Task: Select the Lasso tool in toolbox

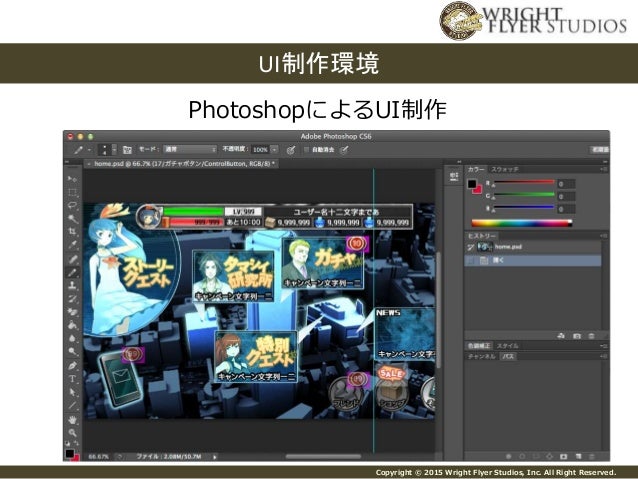Action: pyautogui.click(x=73, y=205)
